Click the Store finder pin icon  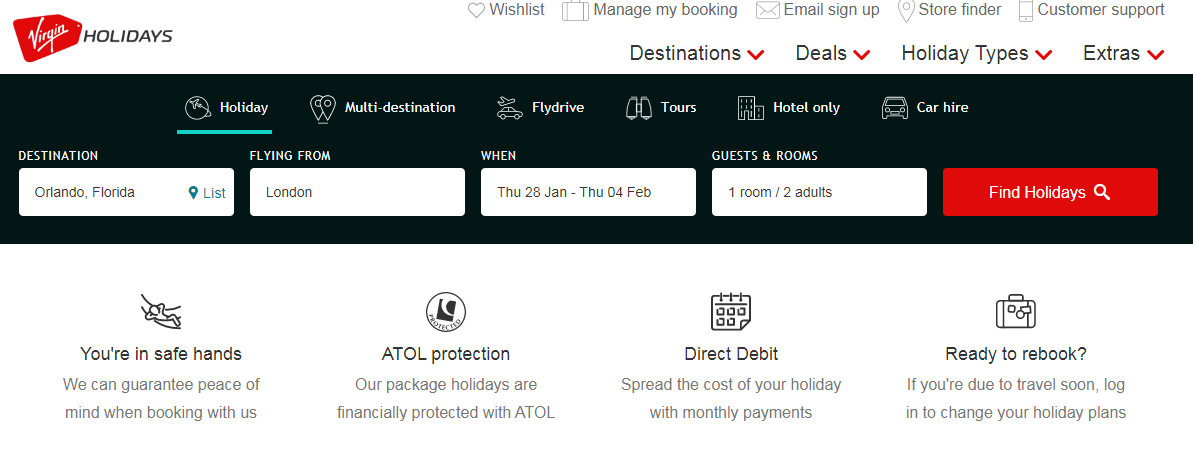(x=906, y=10)
